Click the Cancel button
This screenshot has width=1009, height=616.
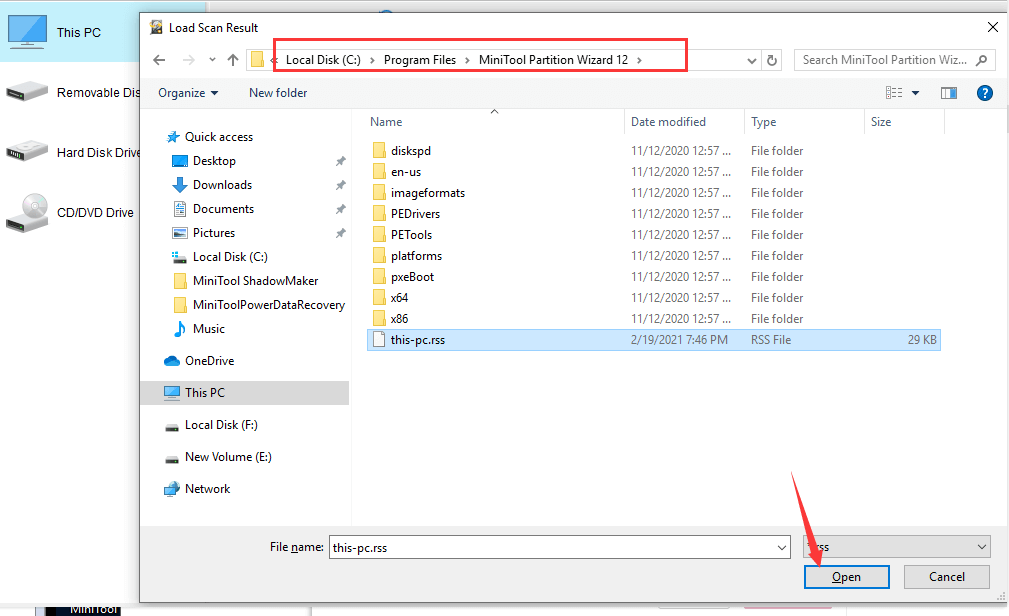click(x=946, y=577)
